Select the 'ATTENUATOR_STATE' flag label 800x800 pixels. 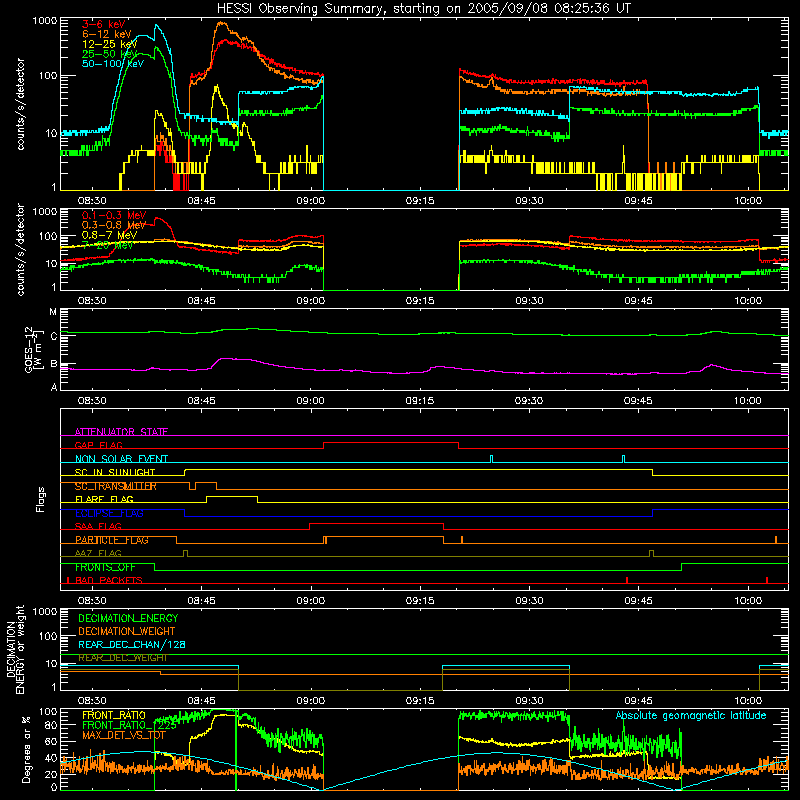click(121, 432)
